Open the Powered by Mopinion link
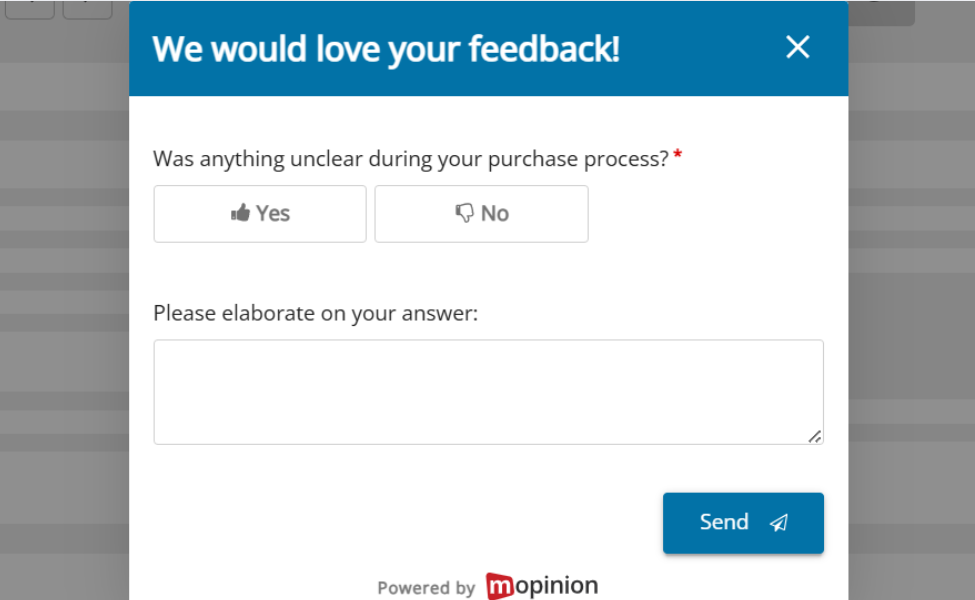Image resolution: width=975 pixels, height=600 pixels. point(487,586)
